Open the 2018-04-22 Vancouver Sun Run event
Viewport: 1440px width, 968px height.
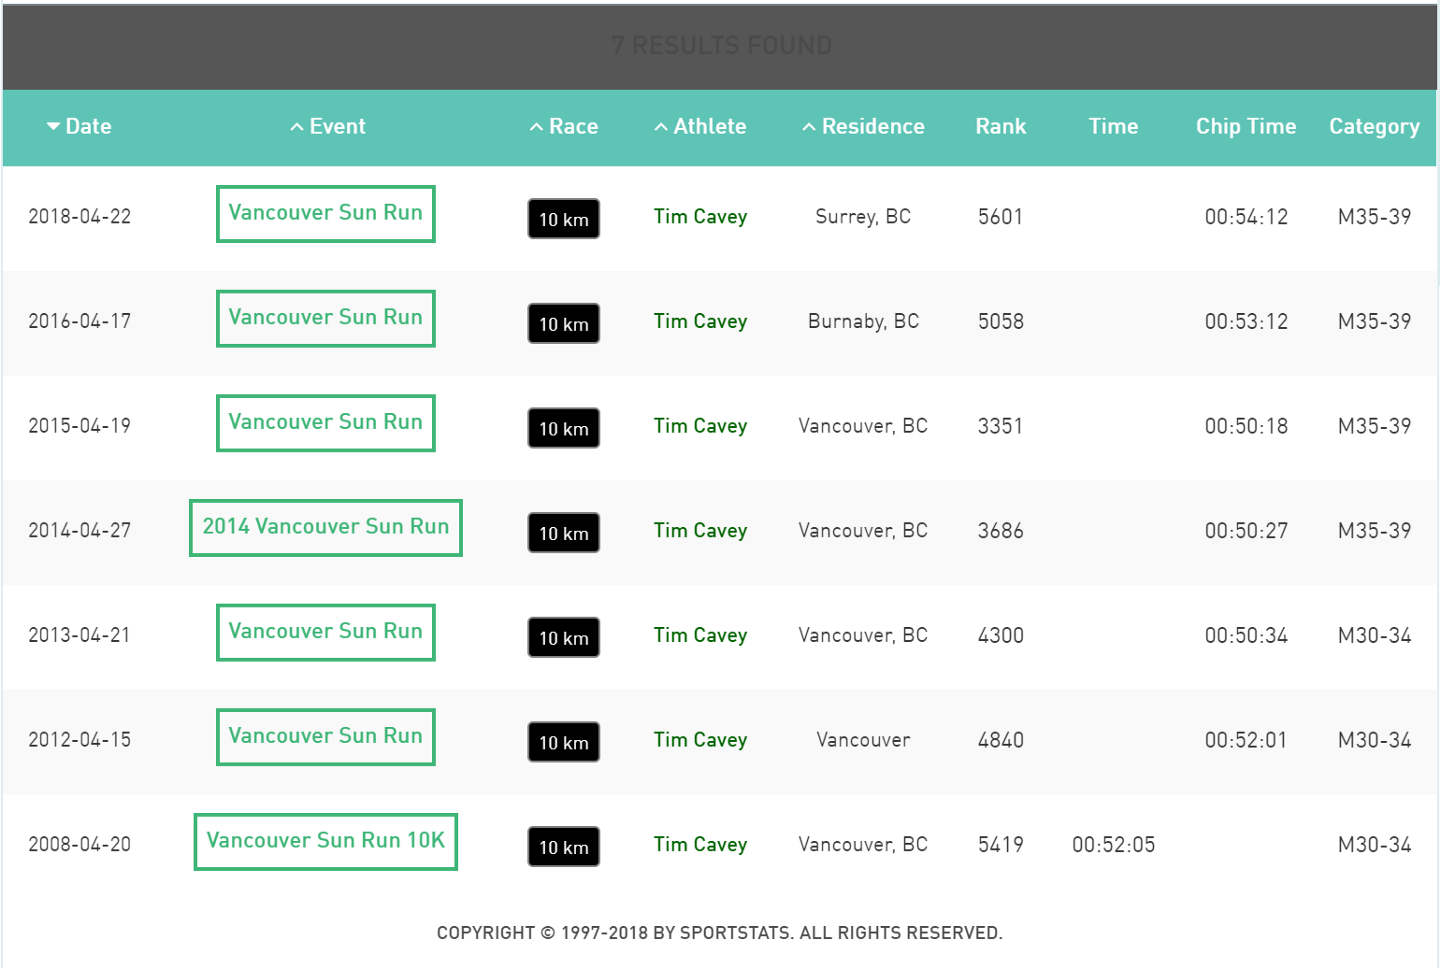point(325,213)
